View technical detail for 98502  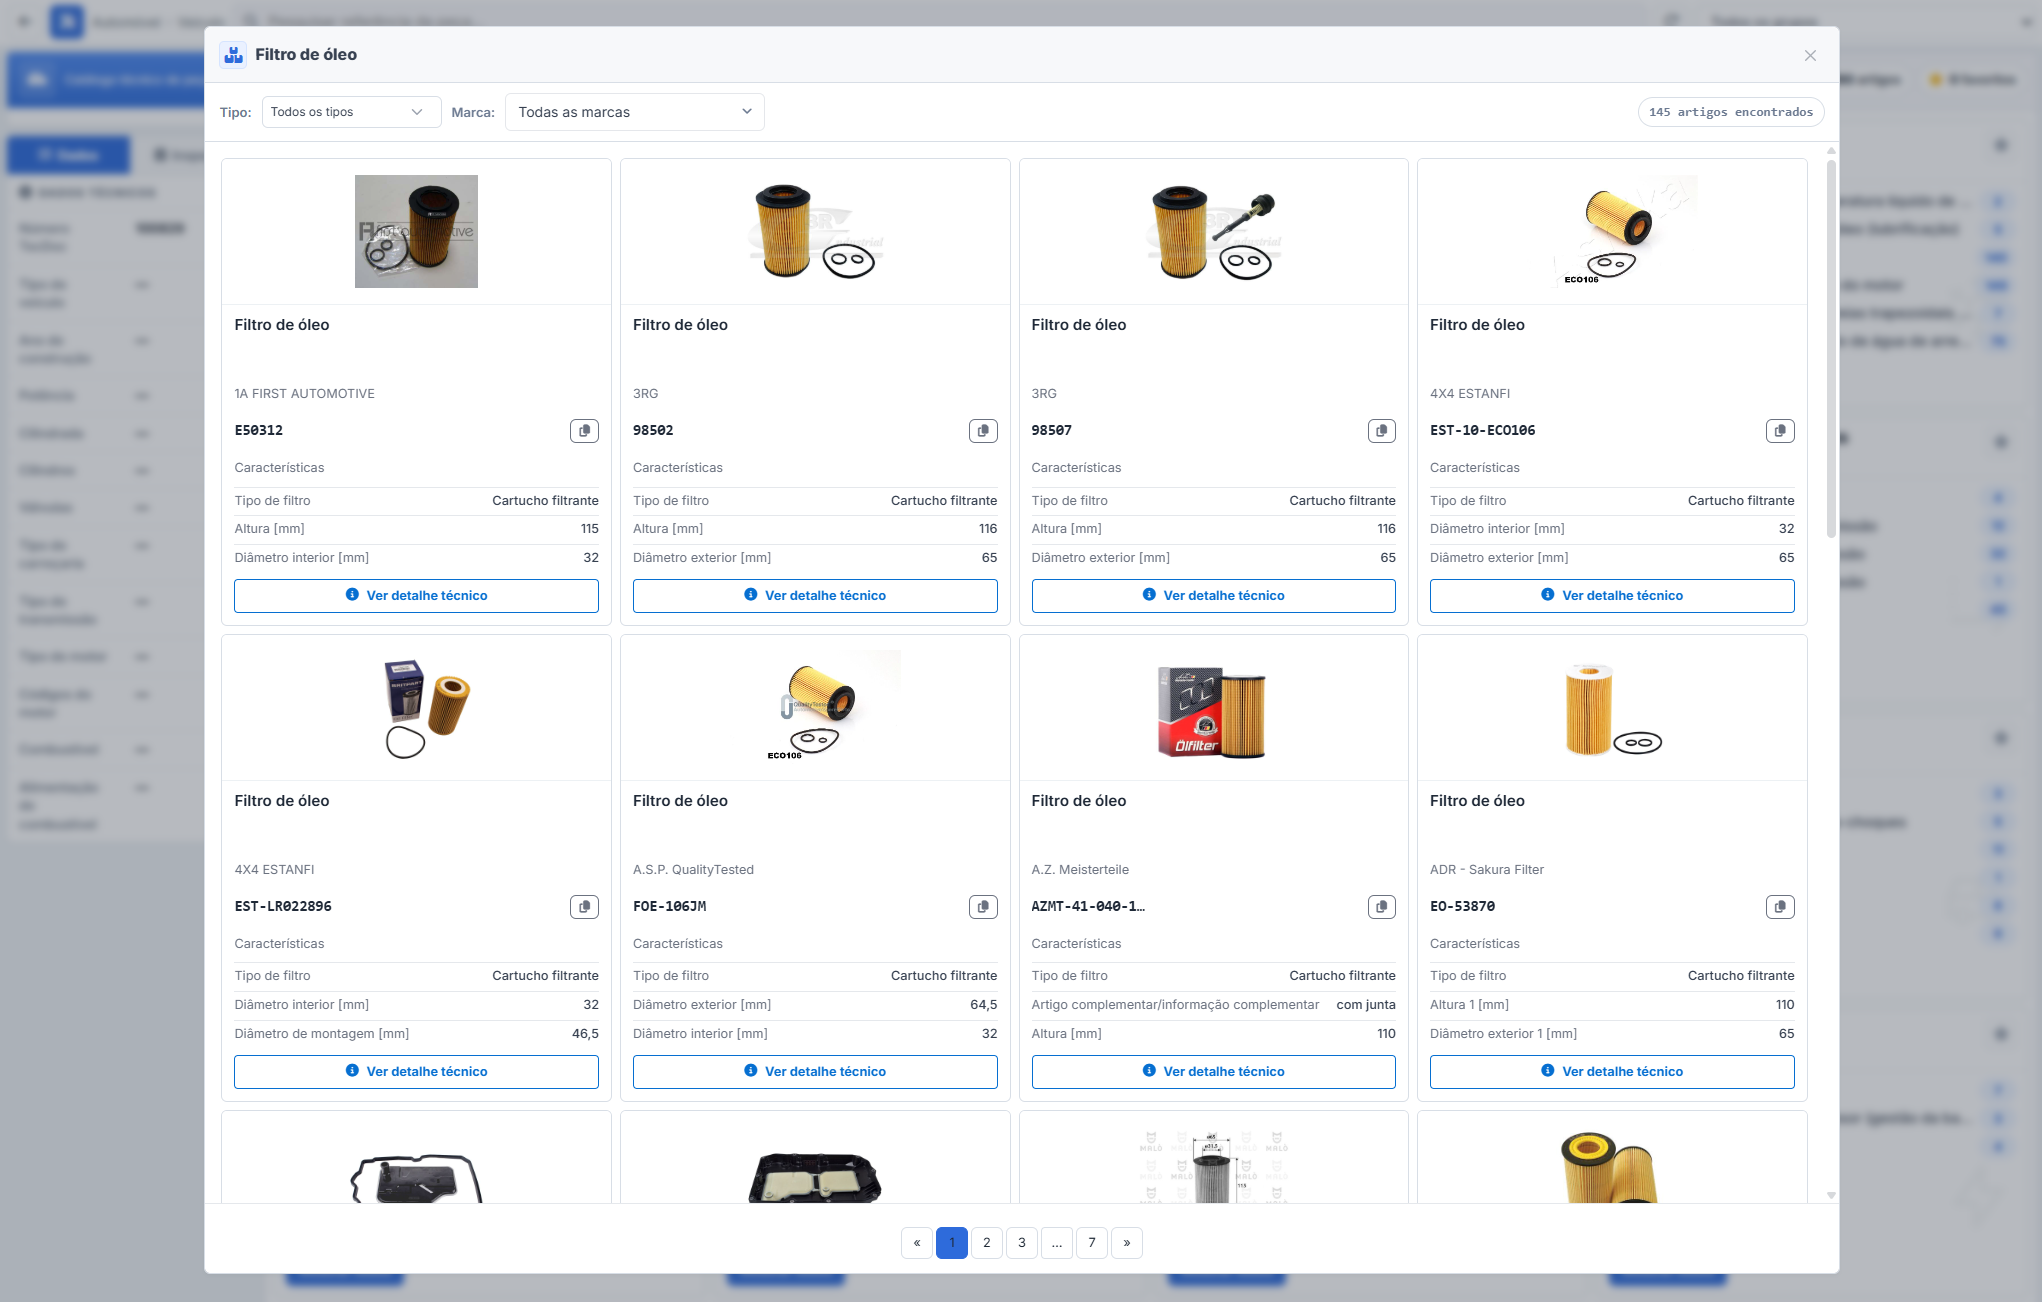pyautogui.click(x=815, y=596)
